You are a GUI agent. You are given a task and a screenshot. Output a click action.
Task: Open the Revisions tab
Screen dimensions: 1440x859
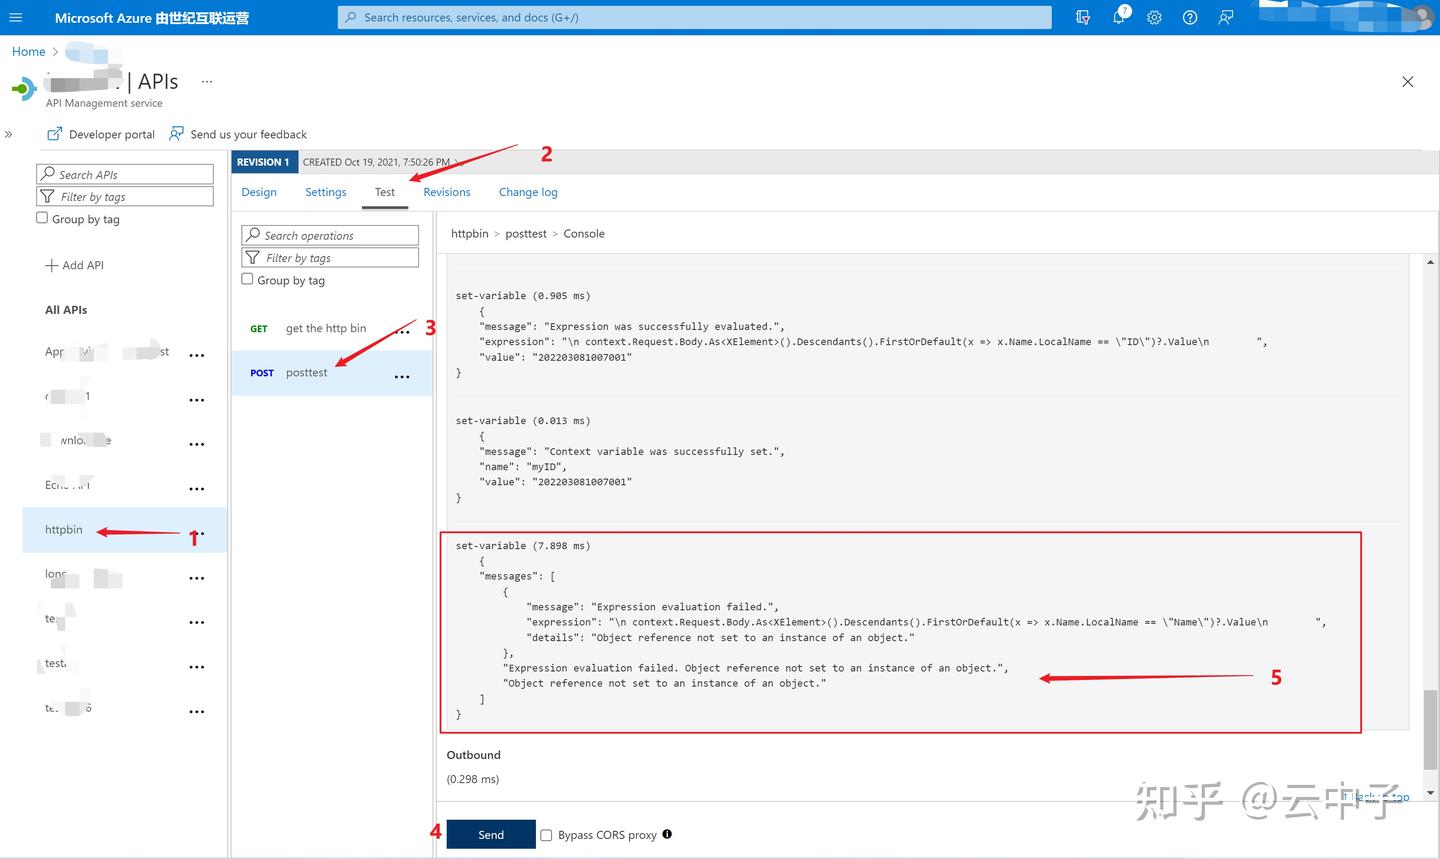coord(447,192)
